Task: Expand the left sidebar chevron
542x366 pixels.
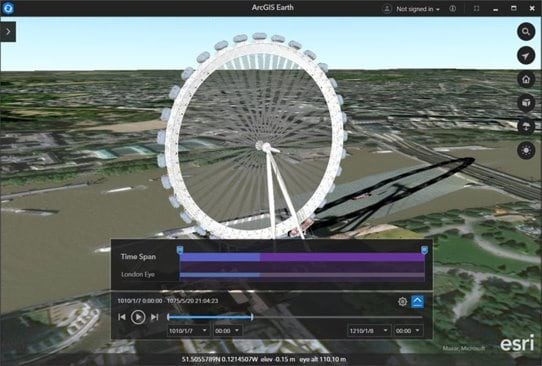Action: point(8,32)
